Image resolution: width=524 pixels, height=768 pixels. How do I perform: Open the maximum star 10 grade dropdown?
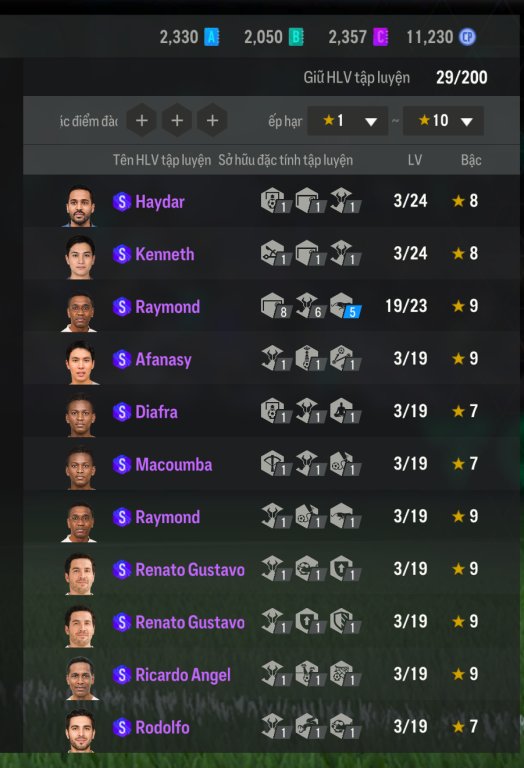[x=443, y=120]
